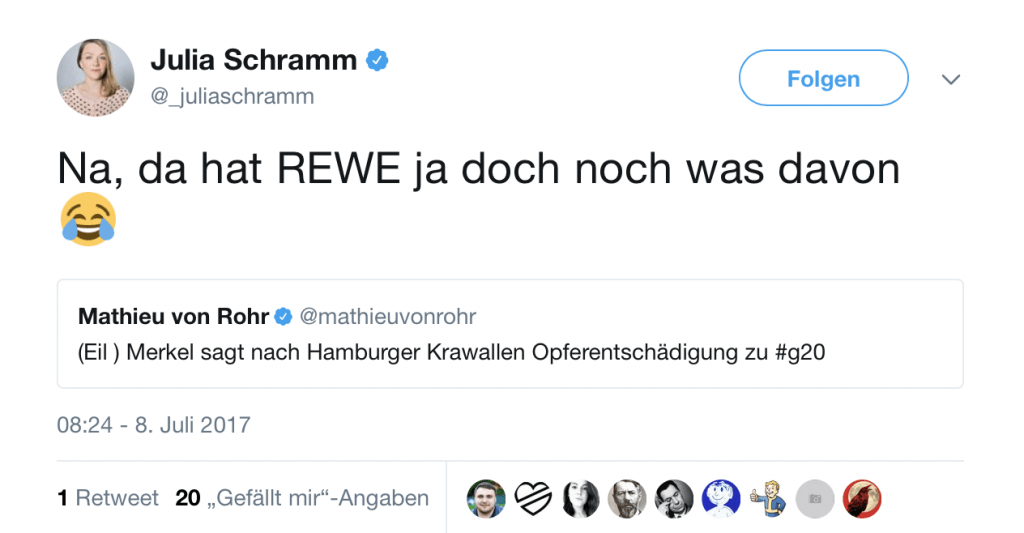The image size is (1024, 533).
Task: Click the laughing tears emoji
Action: [88, 221]
